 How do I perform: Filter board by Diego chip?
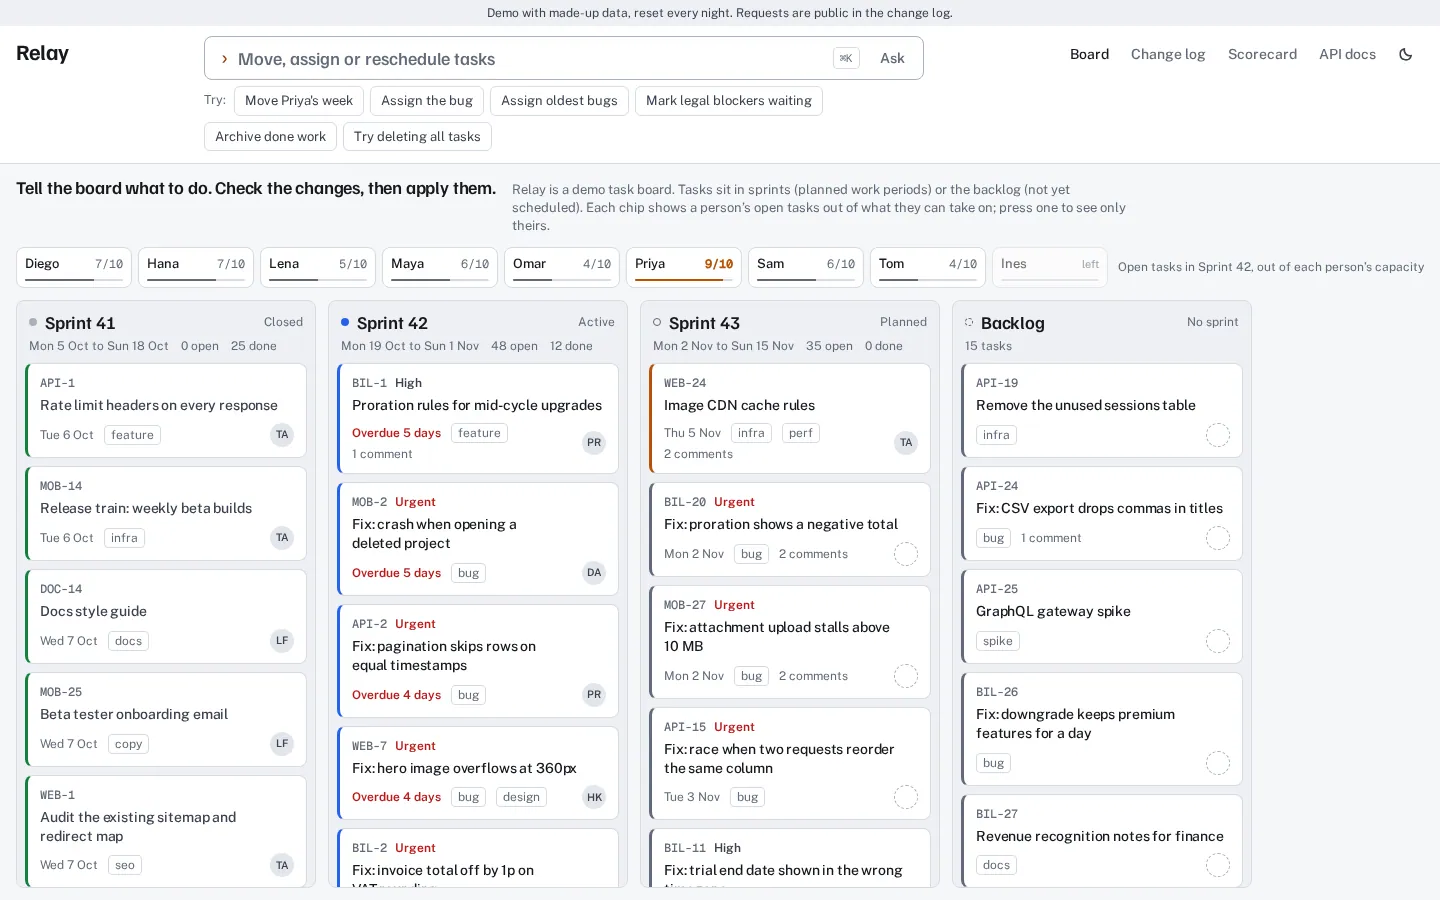coord(74,267)
